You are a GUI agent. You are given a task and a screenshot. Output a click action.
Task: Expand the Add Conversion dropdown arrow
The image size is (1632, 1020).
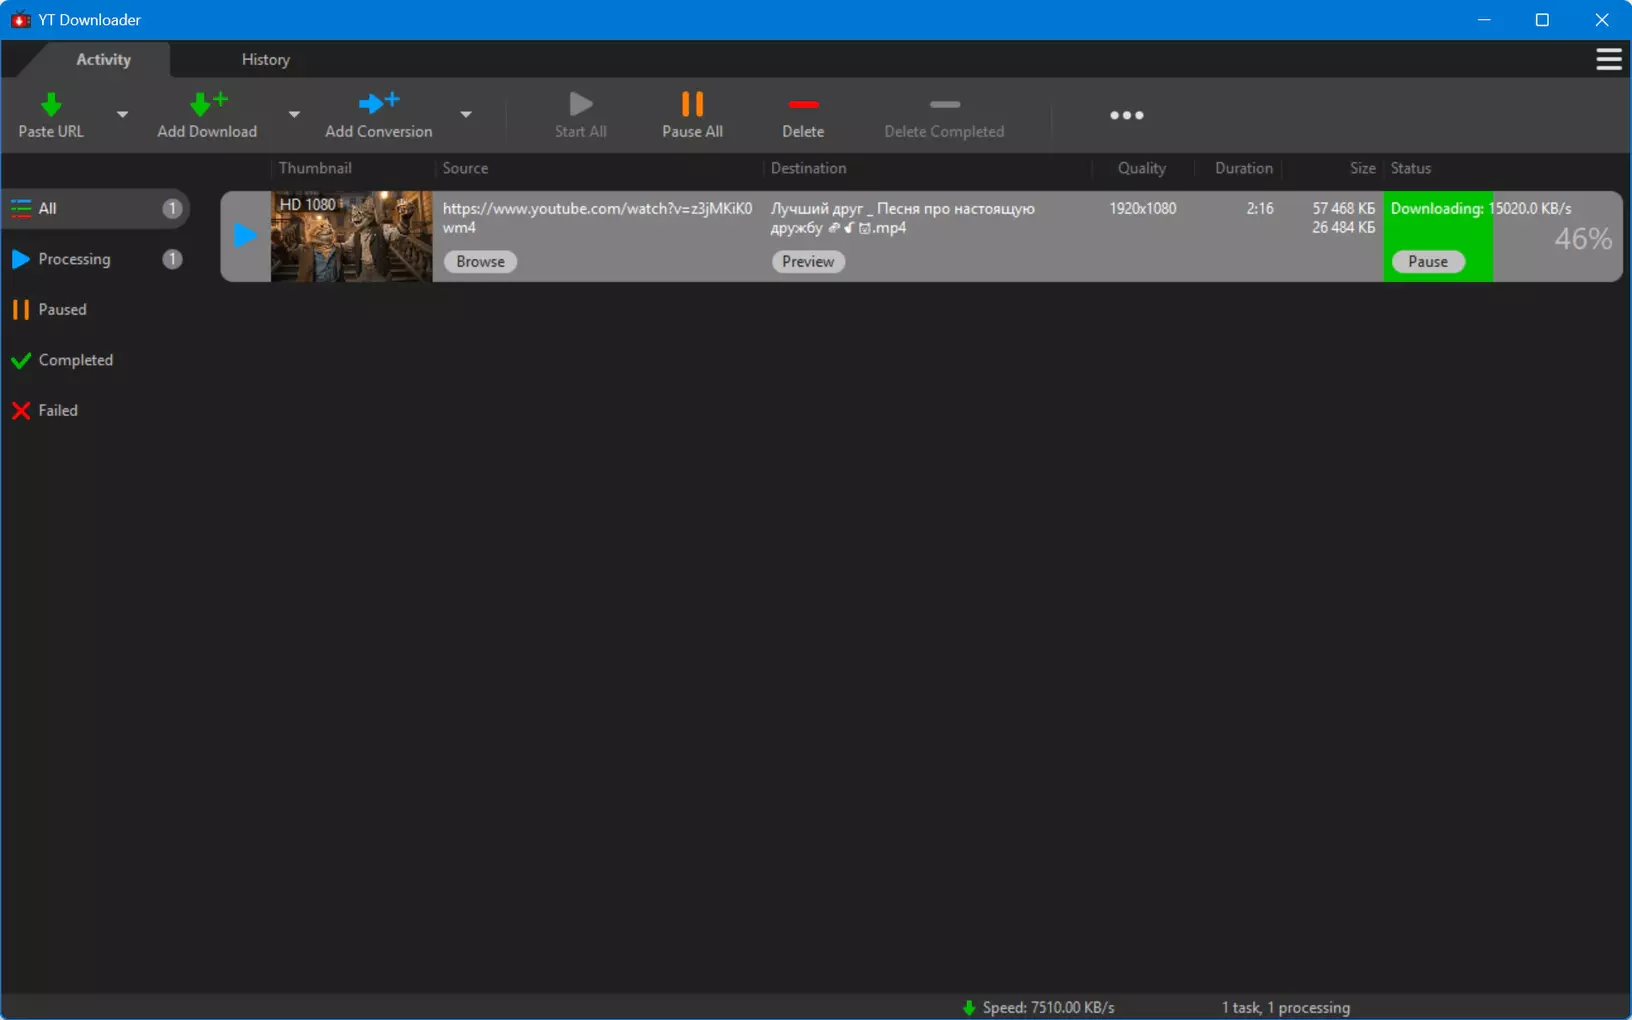(x=466, y=114)
